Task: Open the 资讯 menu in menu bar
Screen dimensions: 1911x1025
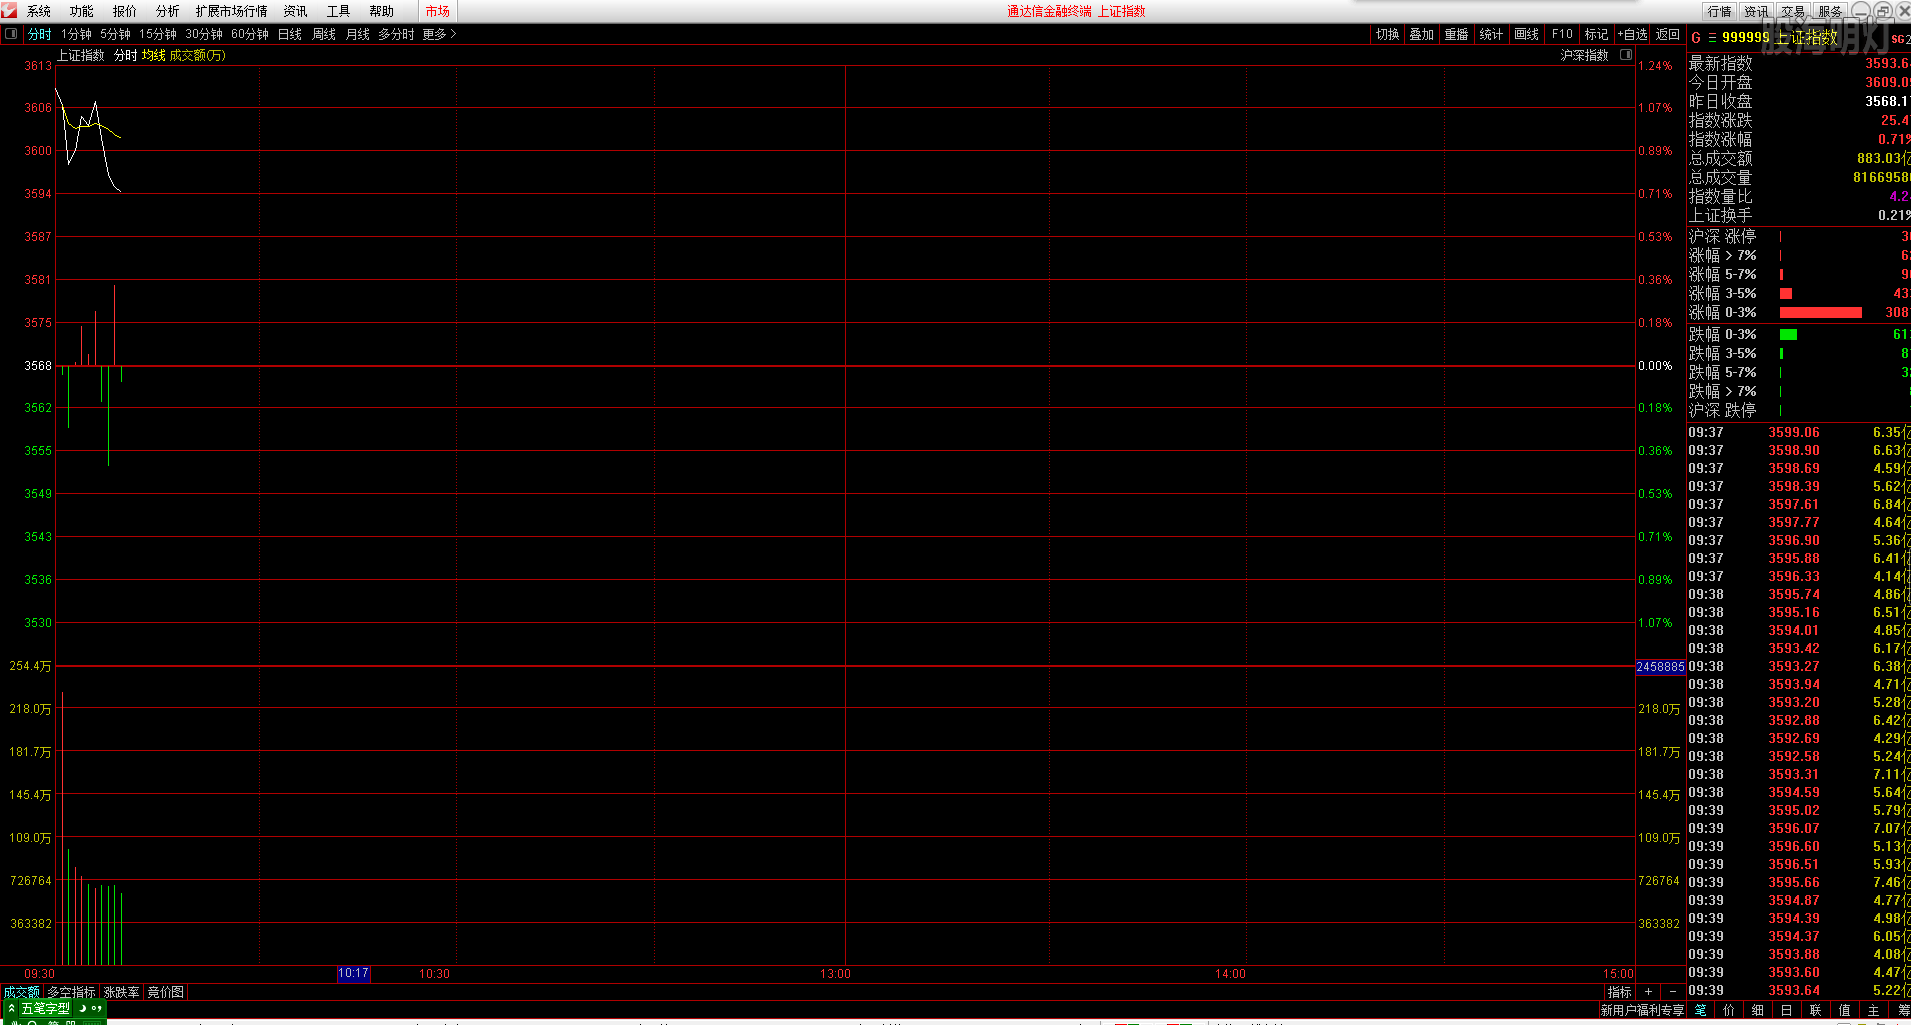Action: (295, 11)
